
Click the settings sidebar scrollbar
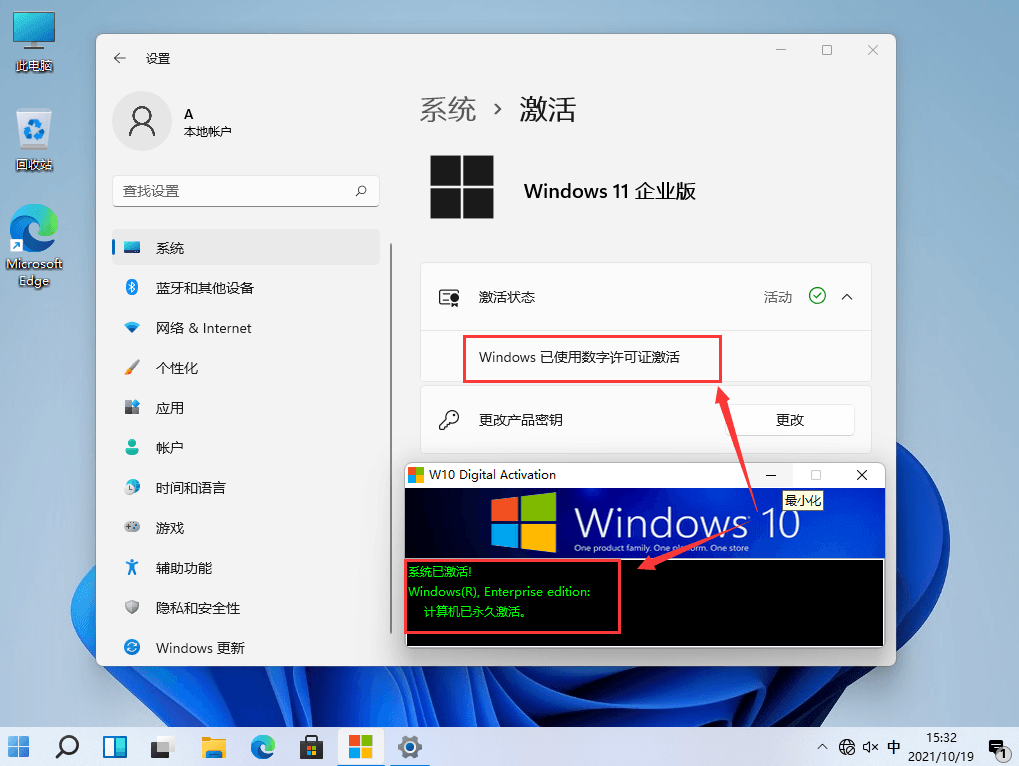pyautogui.click(x=391, y=439)
